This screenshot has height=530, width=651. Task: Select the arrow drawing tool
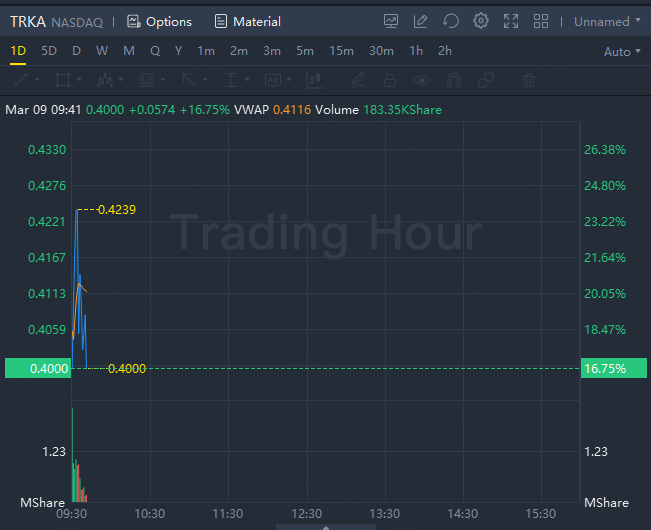click(x=188, y=80)
